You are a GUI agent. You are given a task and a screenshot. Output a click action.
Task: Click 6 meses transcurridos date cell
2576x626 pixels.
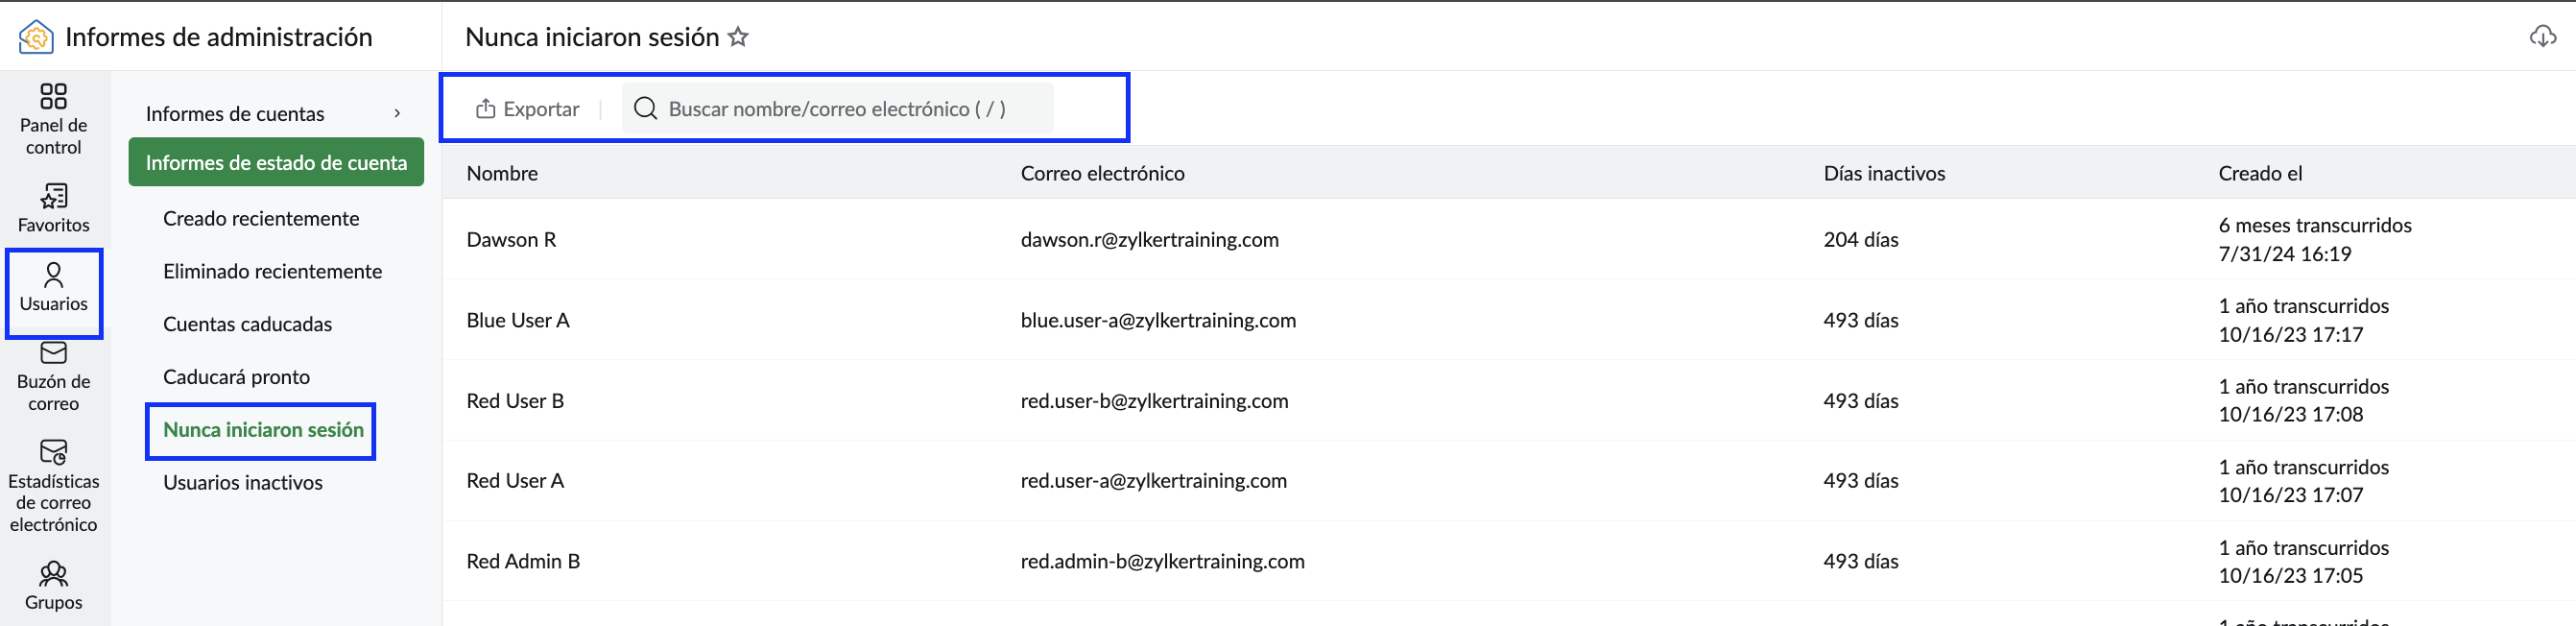[x=2315, y=226]
